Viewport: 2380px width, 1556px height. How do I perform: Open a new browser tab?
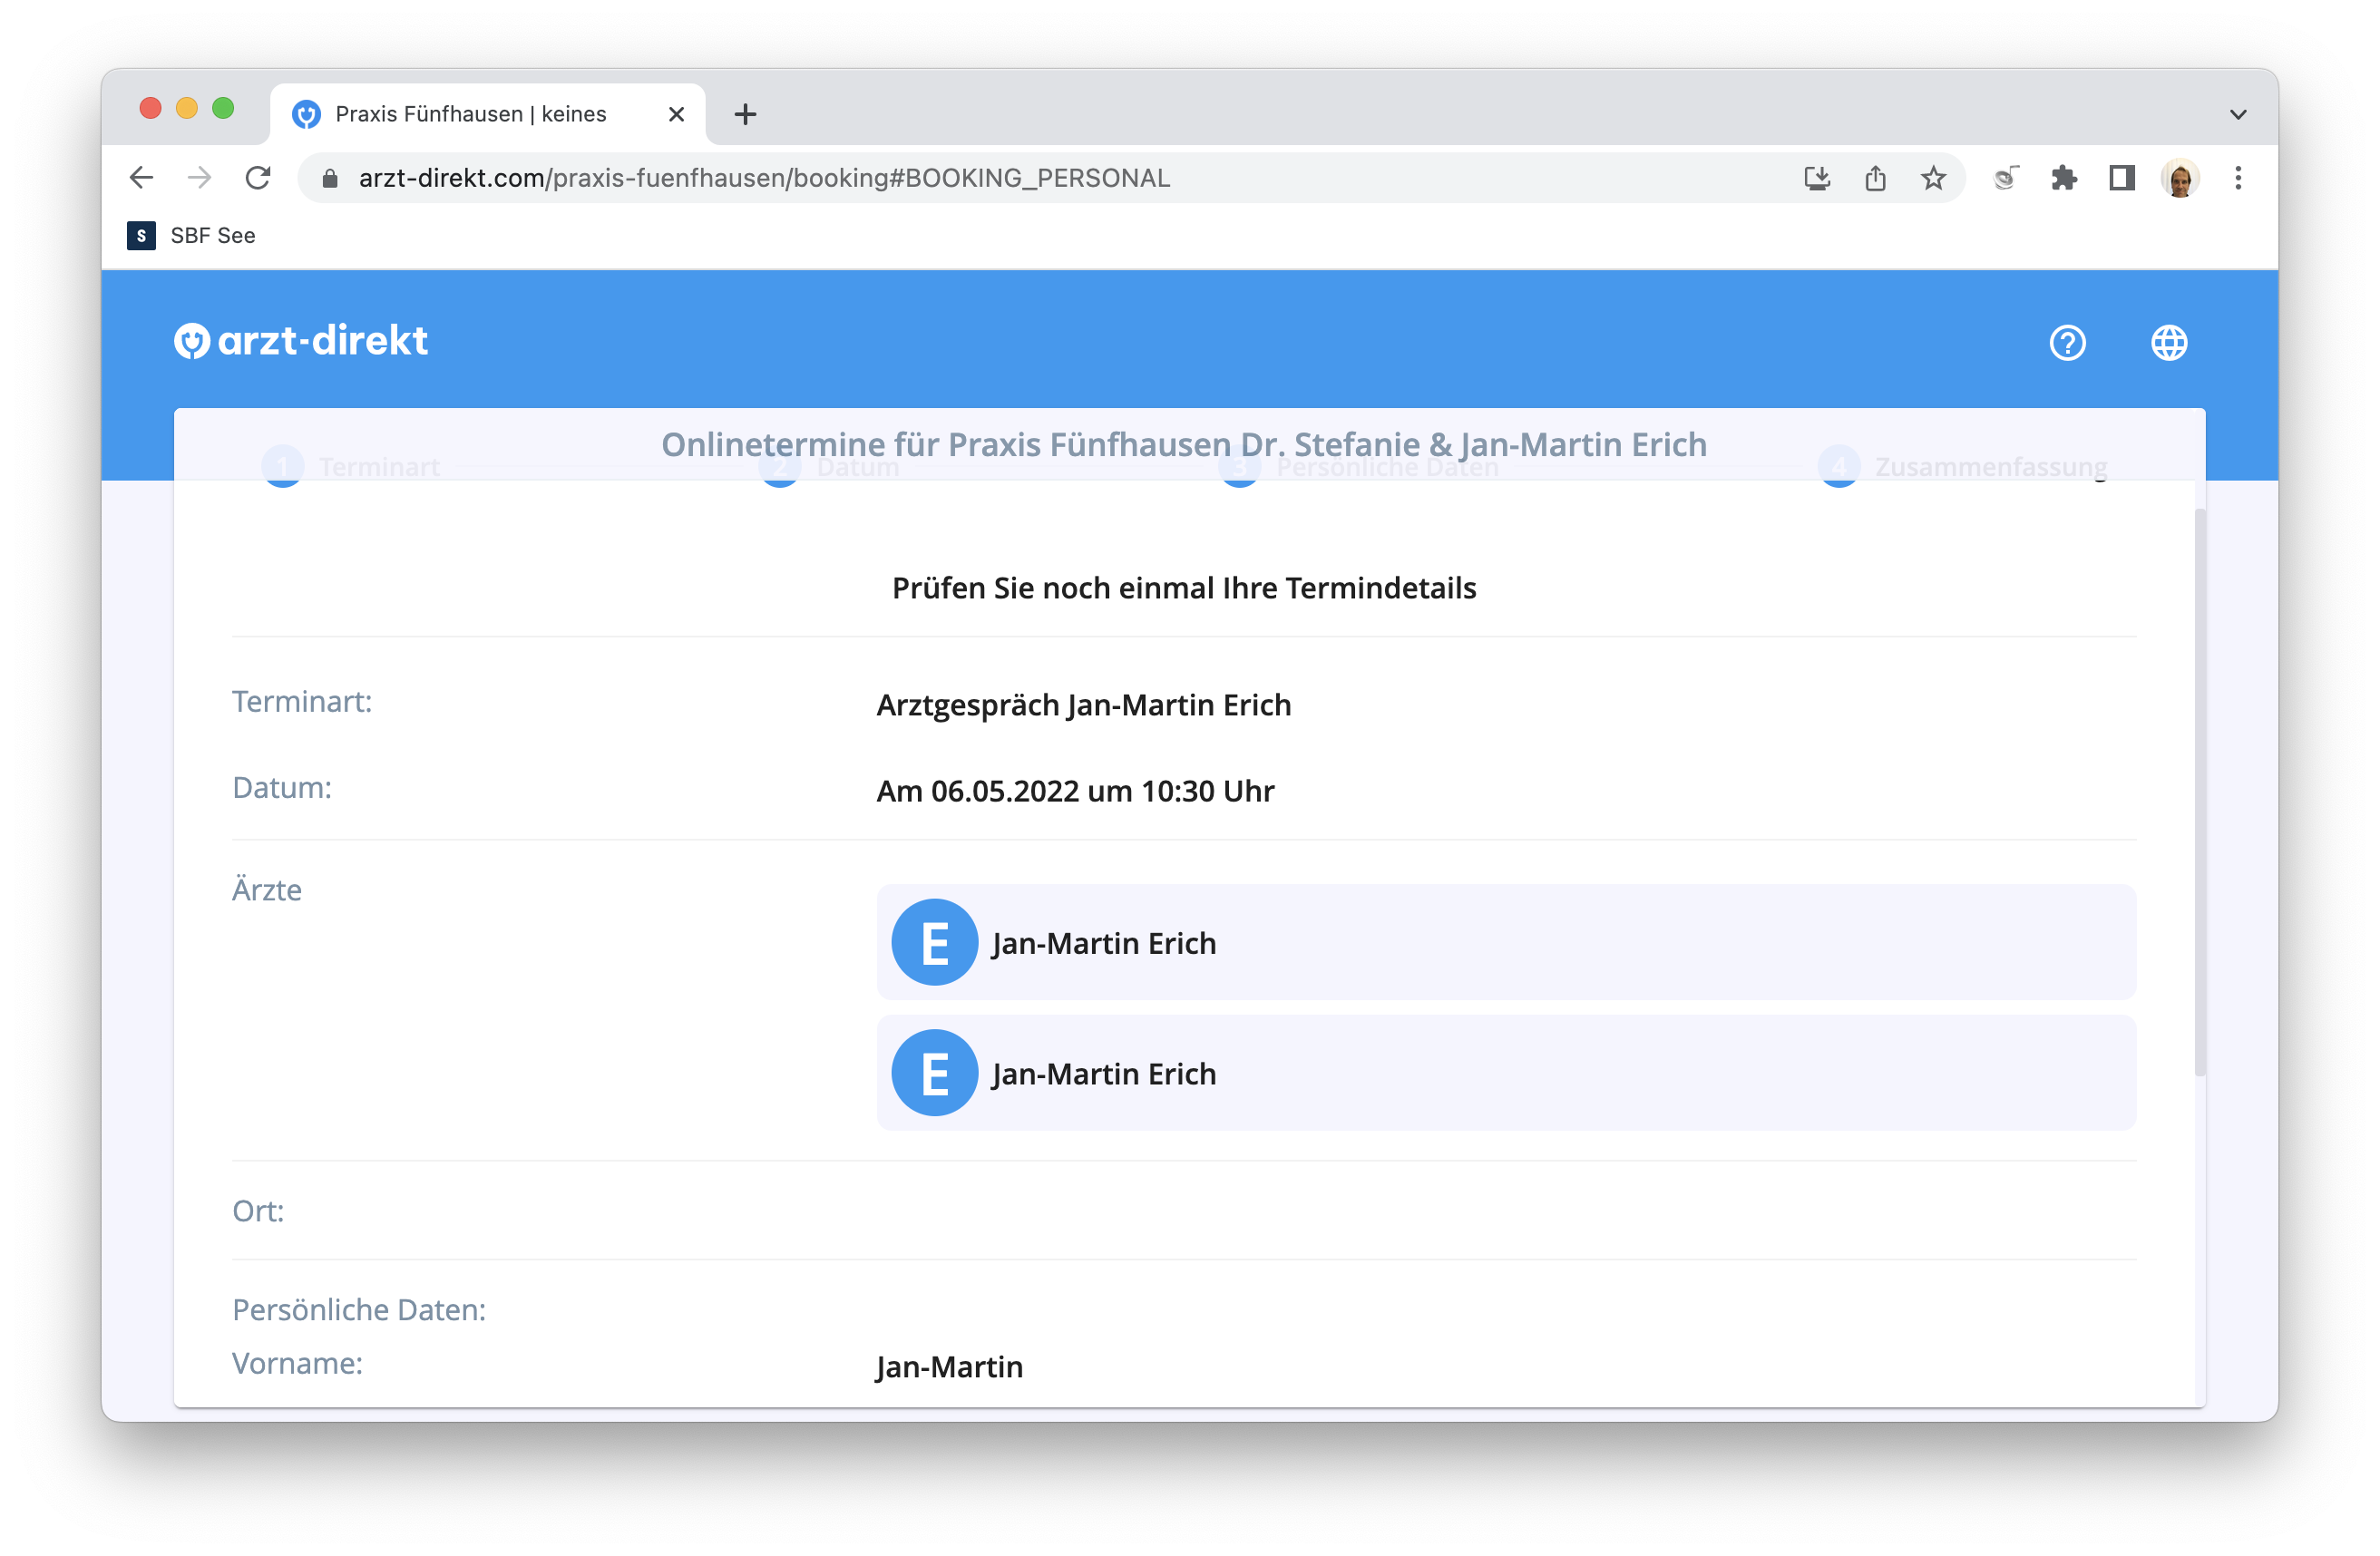745,114
